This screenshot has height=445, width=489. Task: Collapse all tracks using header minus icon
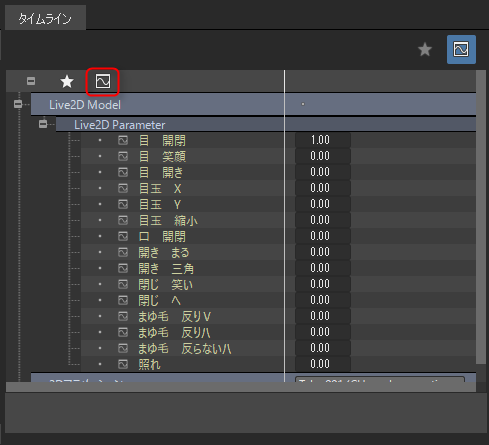(31, 81)
